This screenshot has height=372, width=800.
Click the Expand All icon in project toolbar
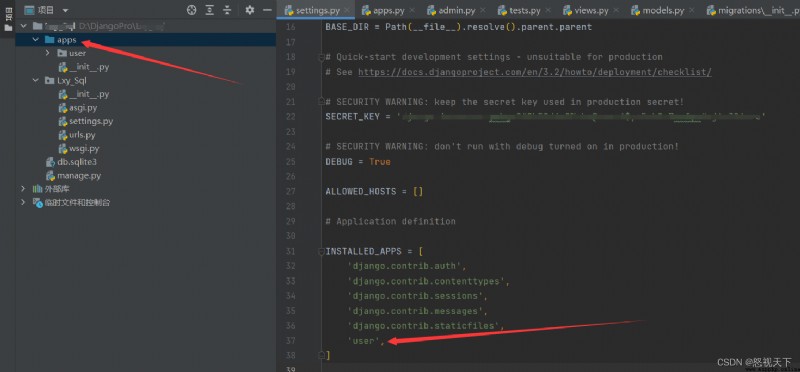(210, 10)
